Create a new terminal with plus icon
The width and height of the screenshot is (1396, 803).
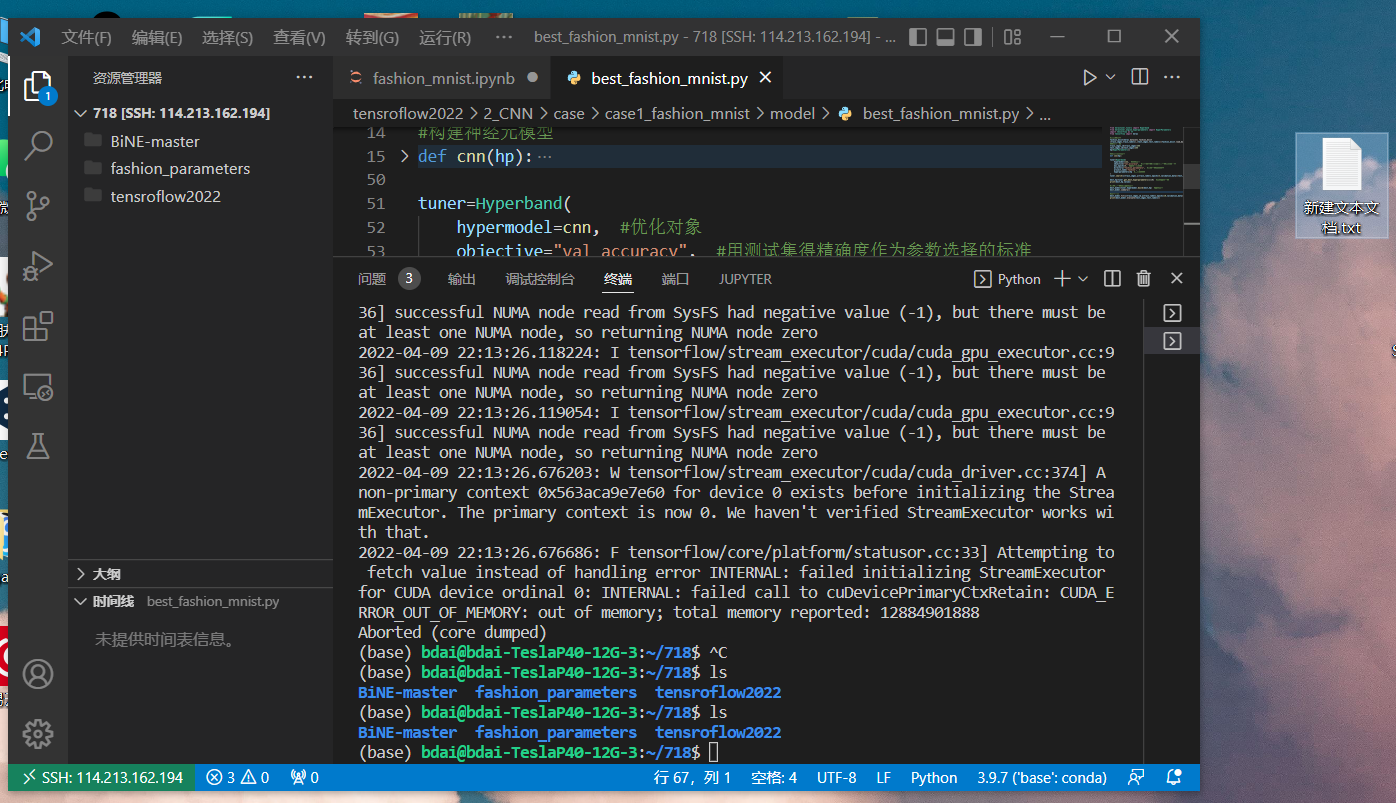1062,279
